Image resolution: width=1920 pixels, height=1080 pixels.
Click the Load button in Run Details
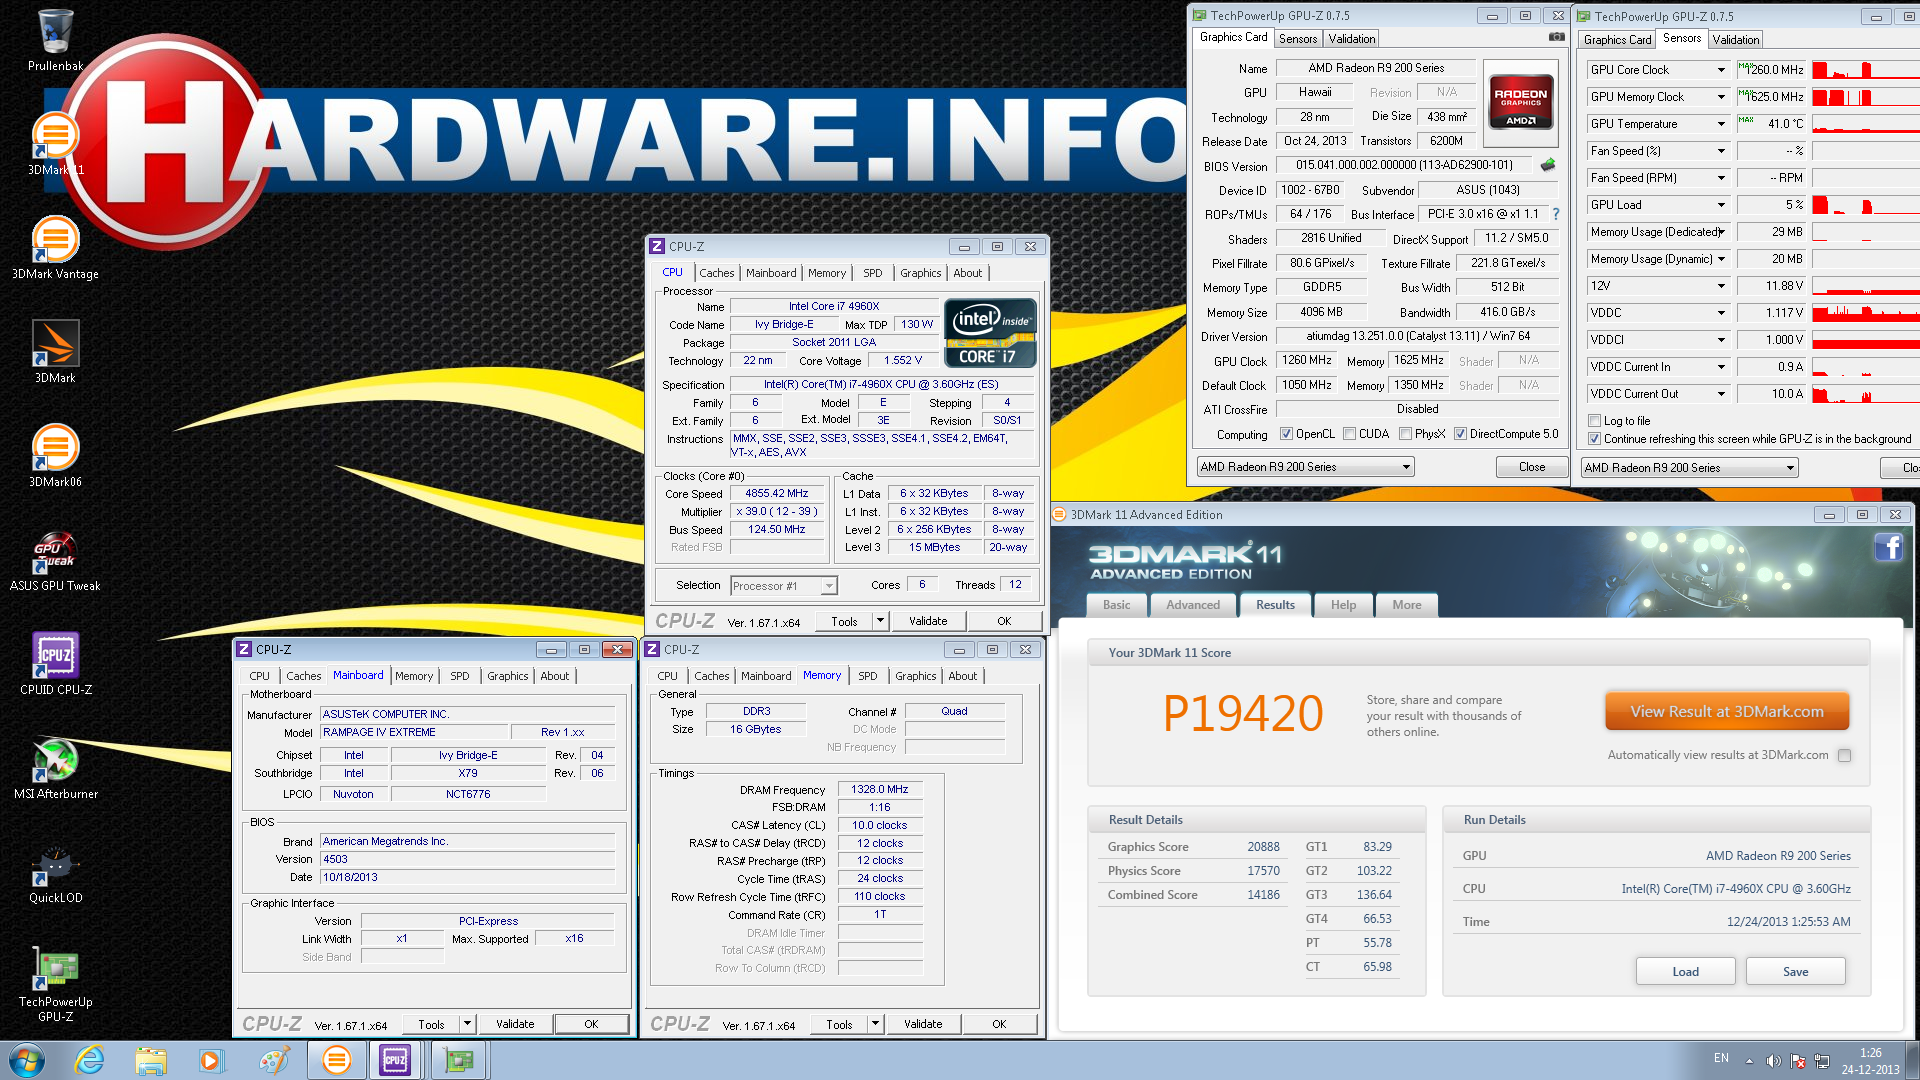pyautogui.click(x=1685, y=972)
